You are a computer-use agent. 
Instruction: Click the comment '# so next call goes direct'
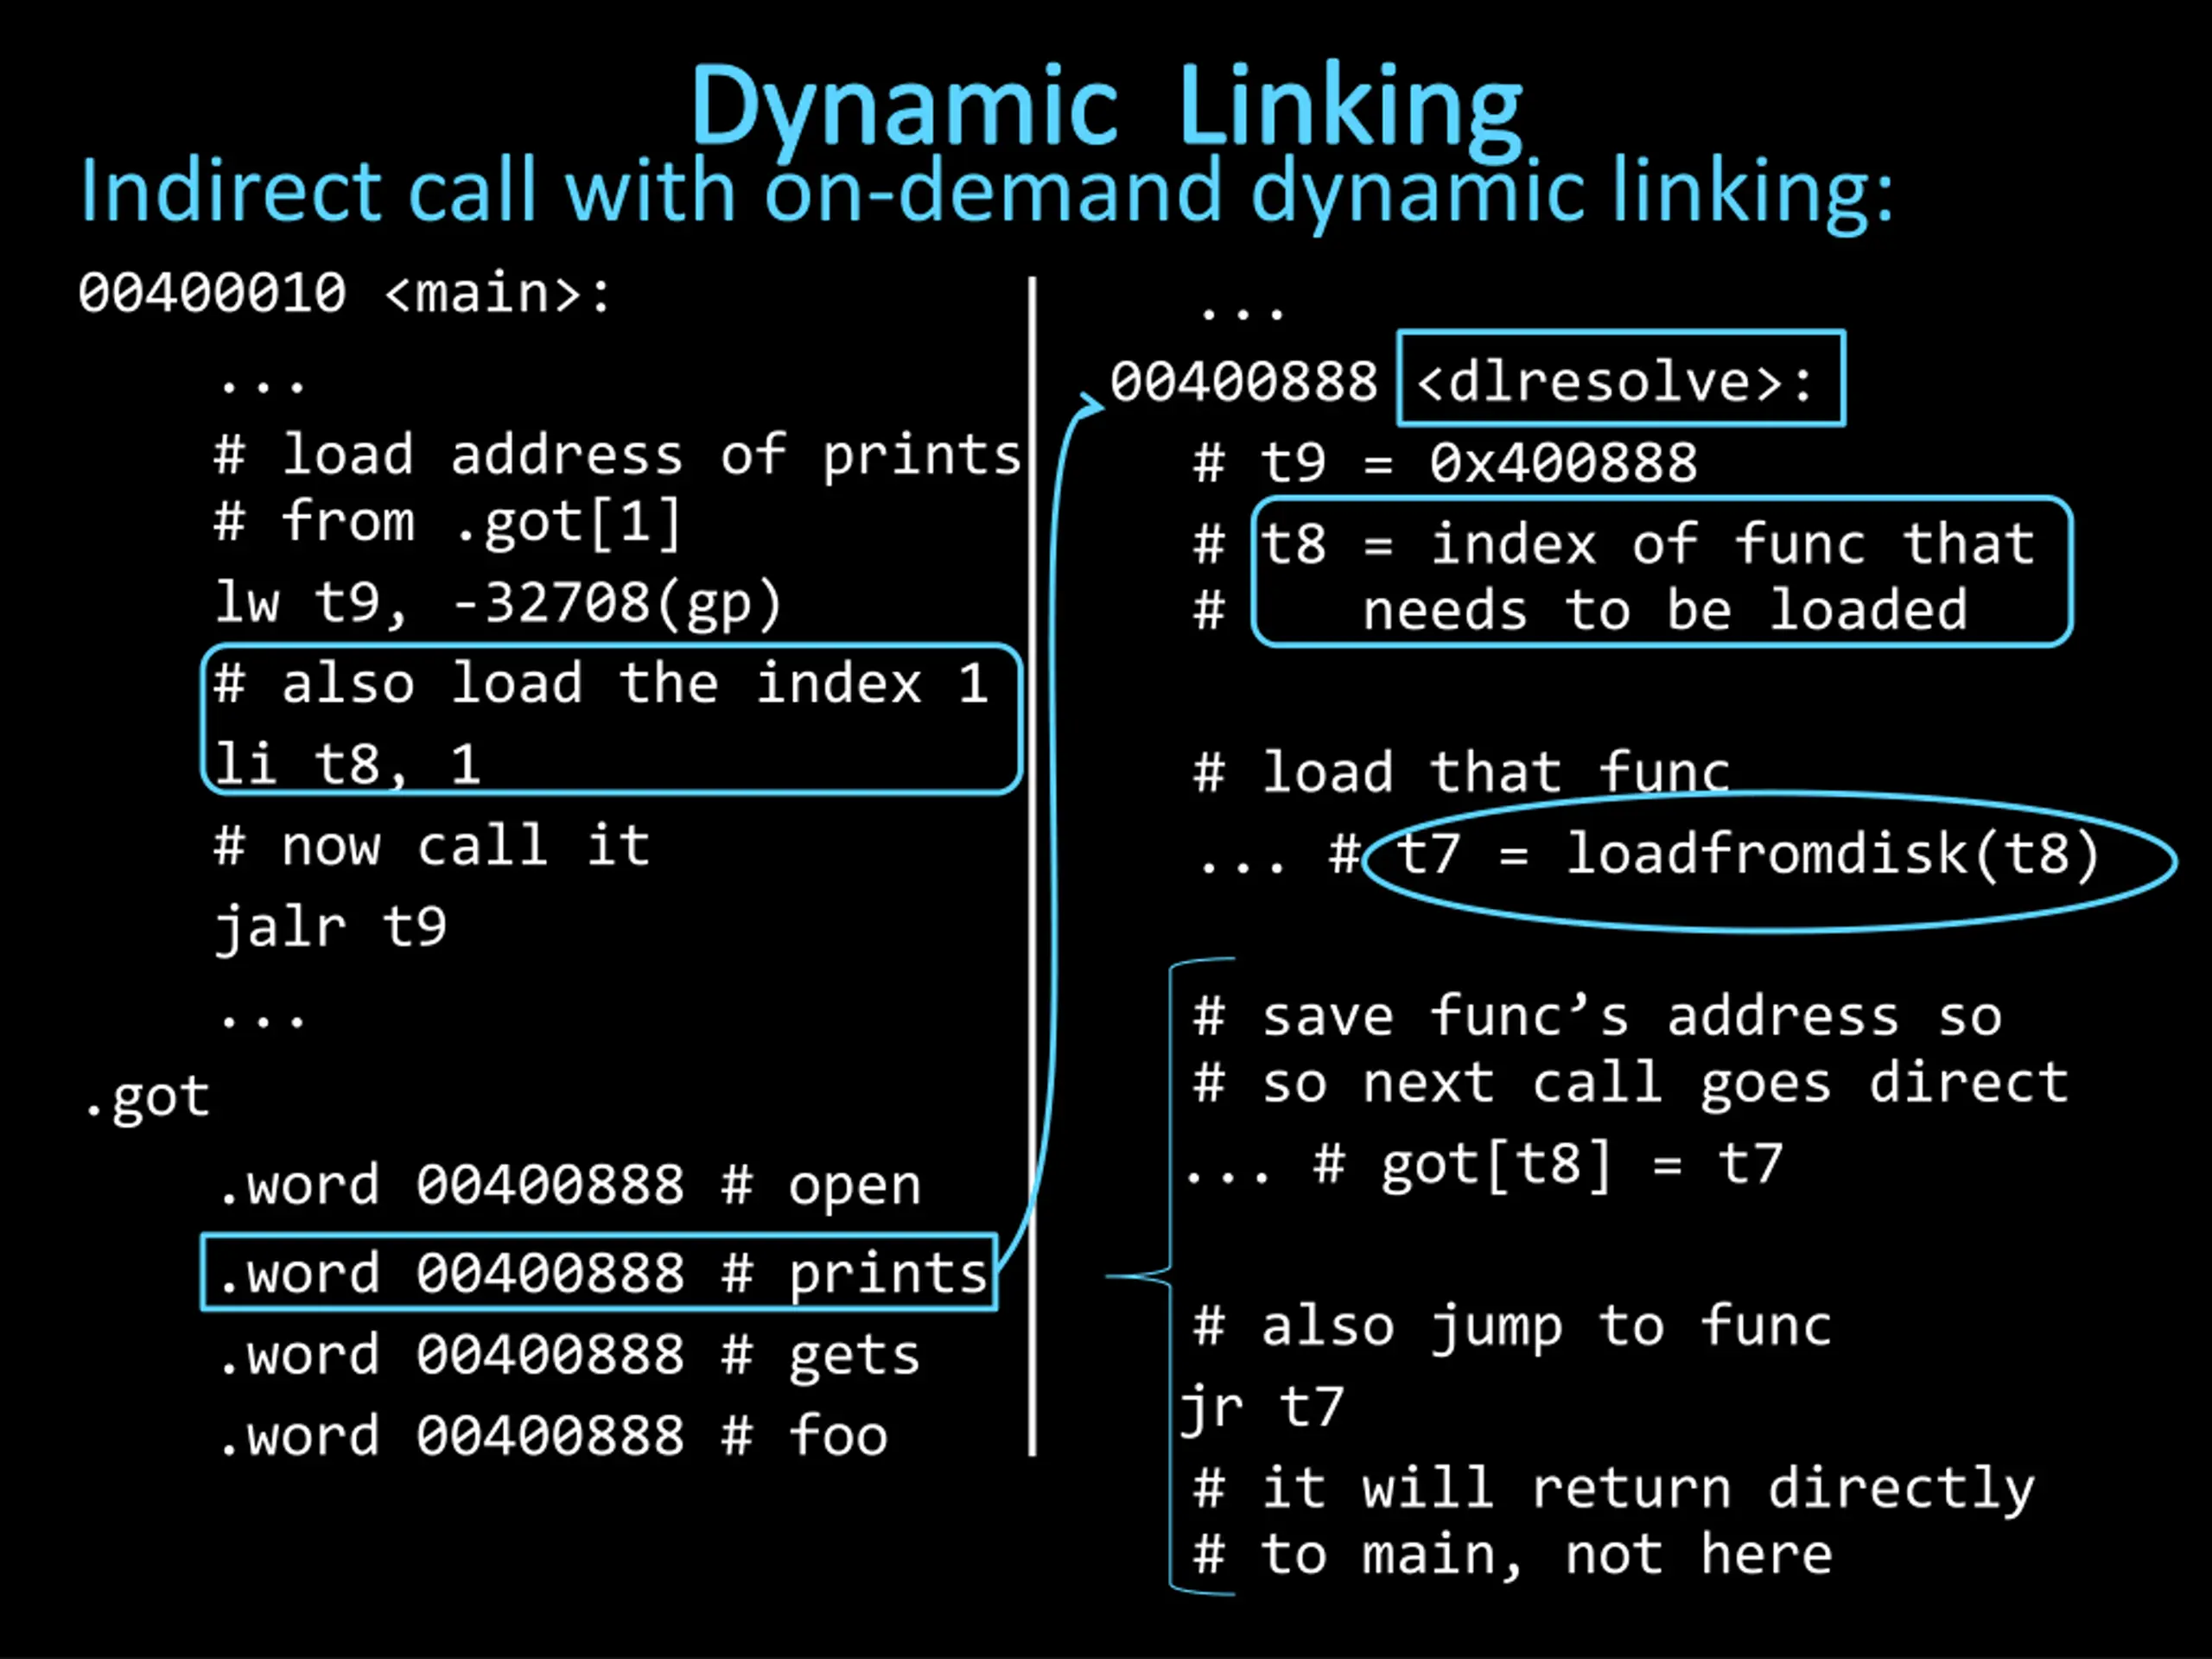tap(1631, 1084)
